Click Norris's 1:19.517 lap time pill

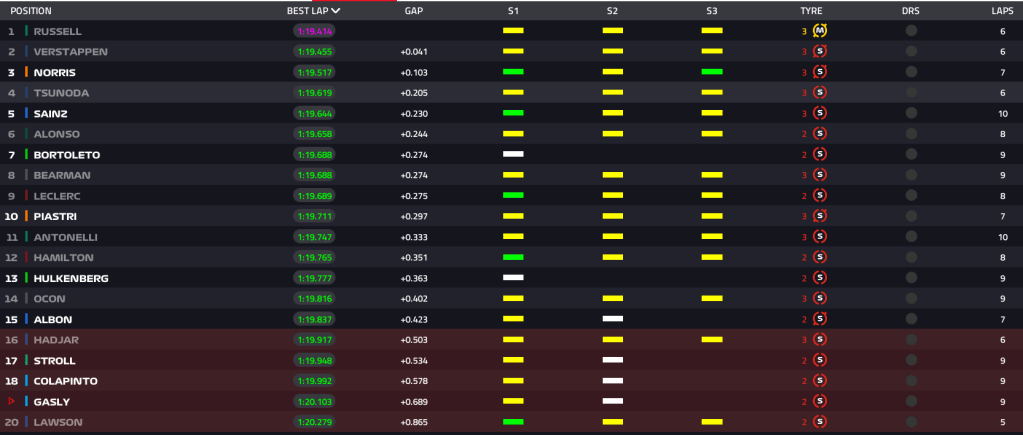314,72
